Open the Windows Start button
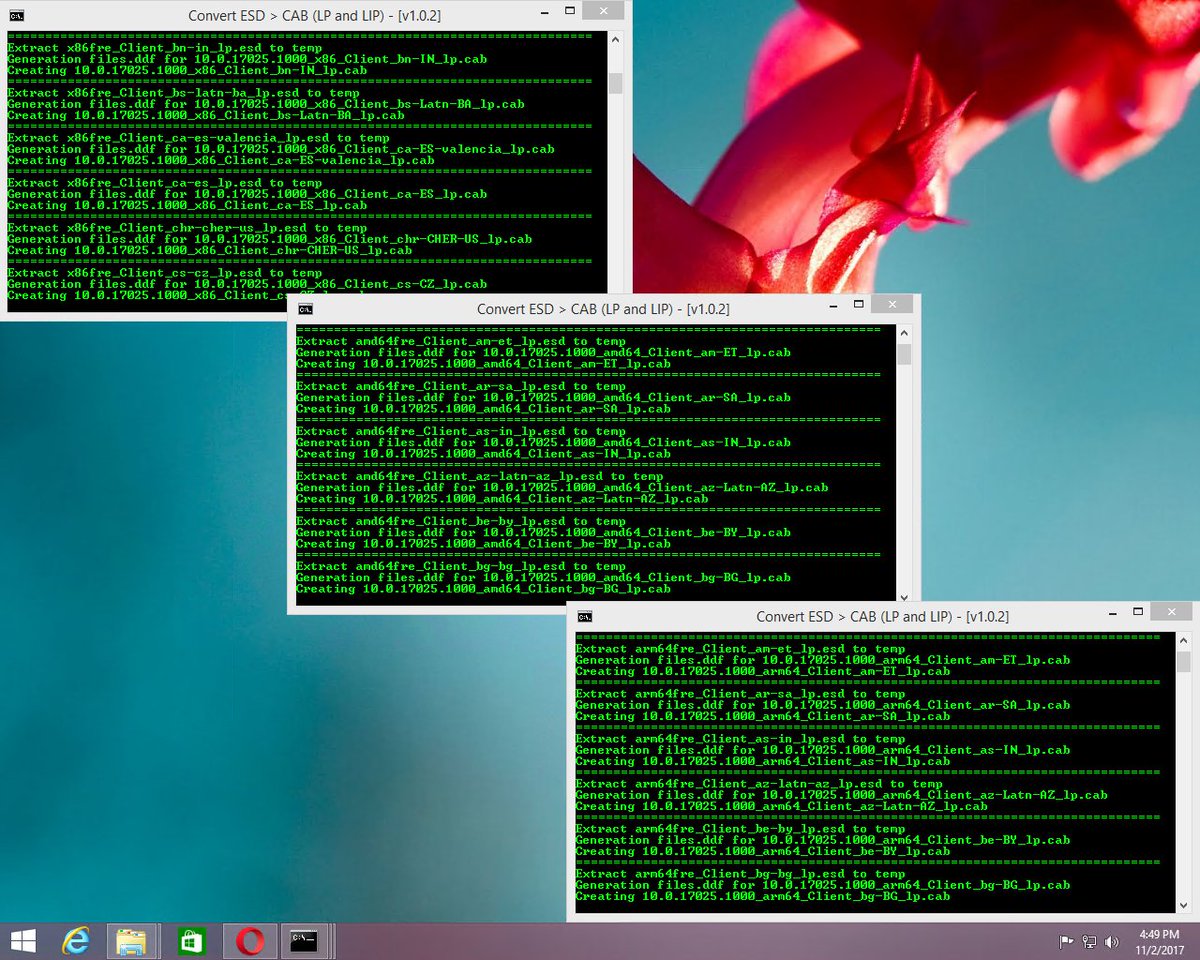The height and width of the screenshot is (960, 1200). (22, 941)
